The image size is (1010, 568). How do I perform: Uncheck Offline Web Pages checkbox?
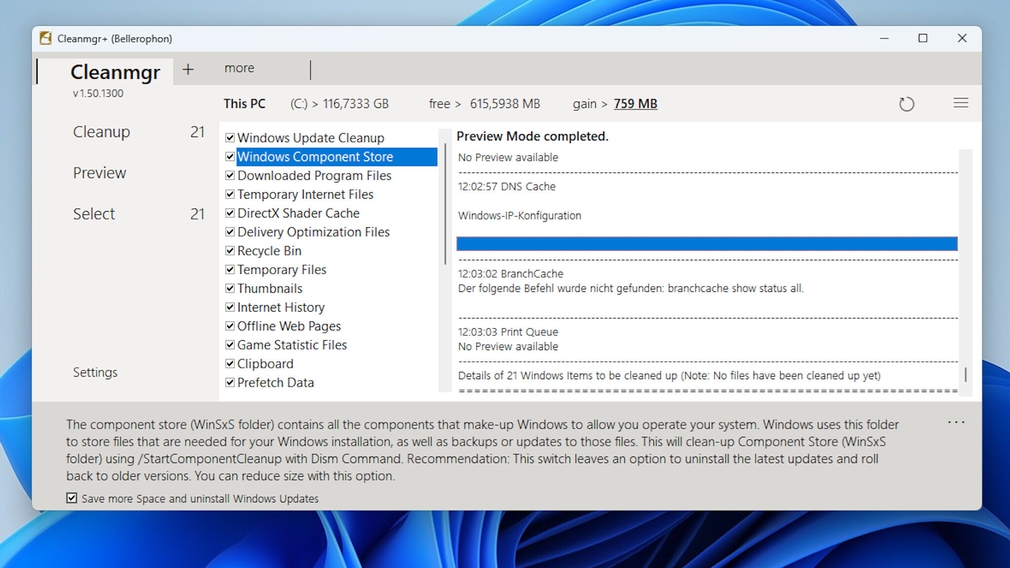click(230, 326)
